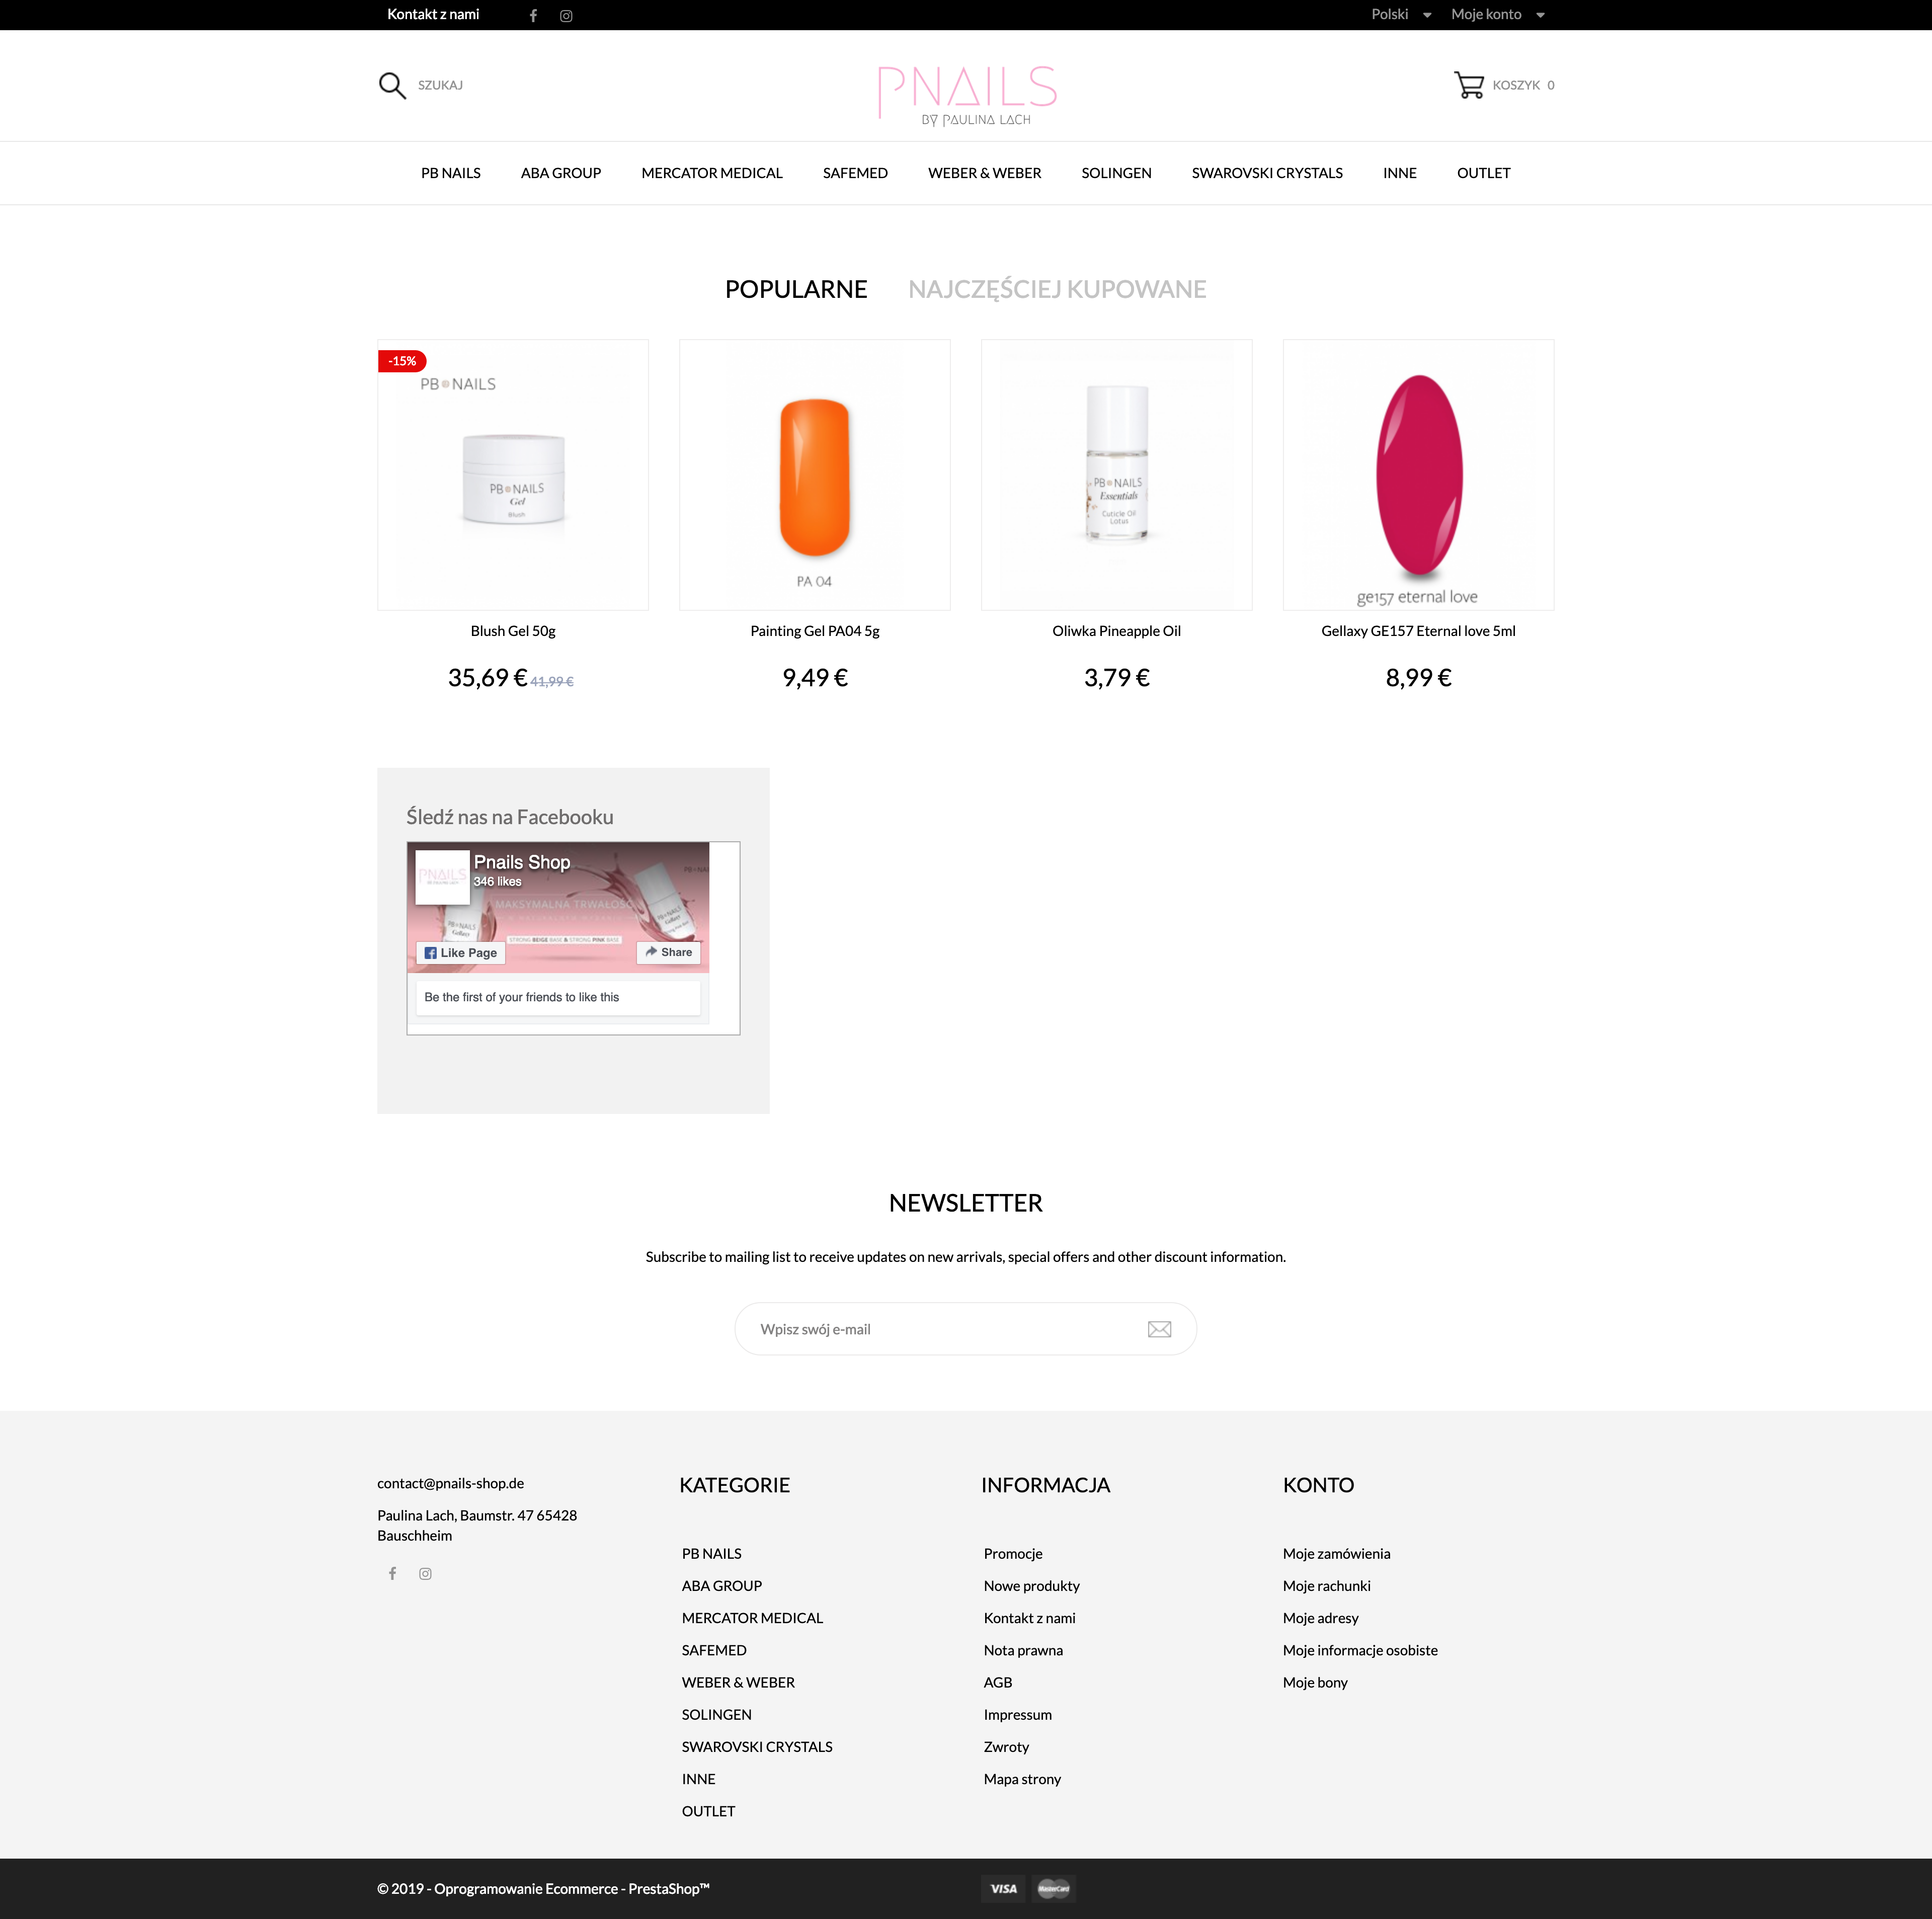Open SWAROVSKI CRYSTALS in the main menu
The width and height of the screenshot is (1932, 1919).
click(1267, 173)
